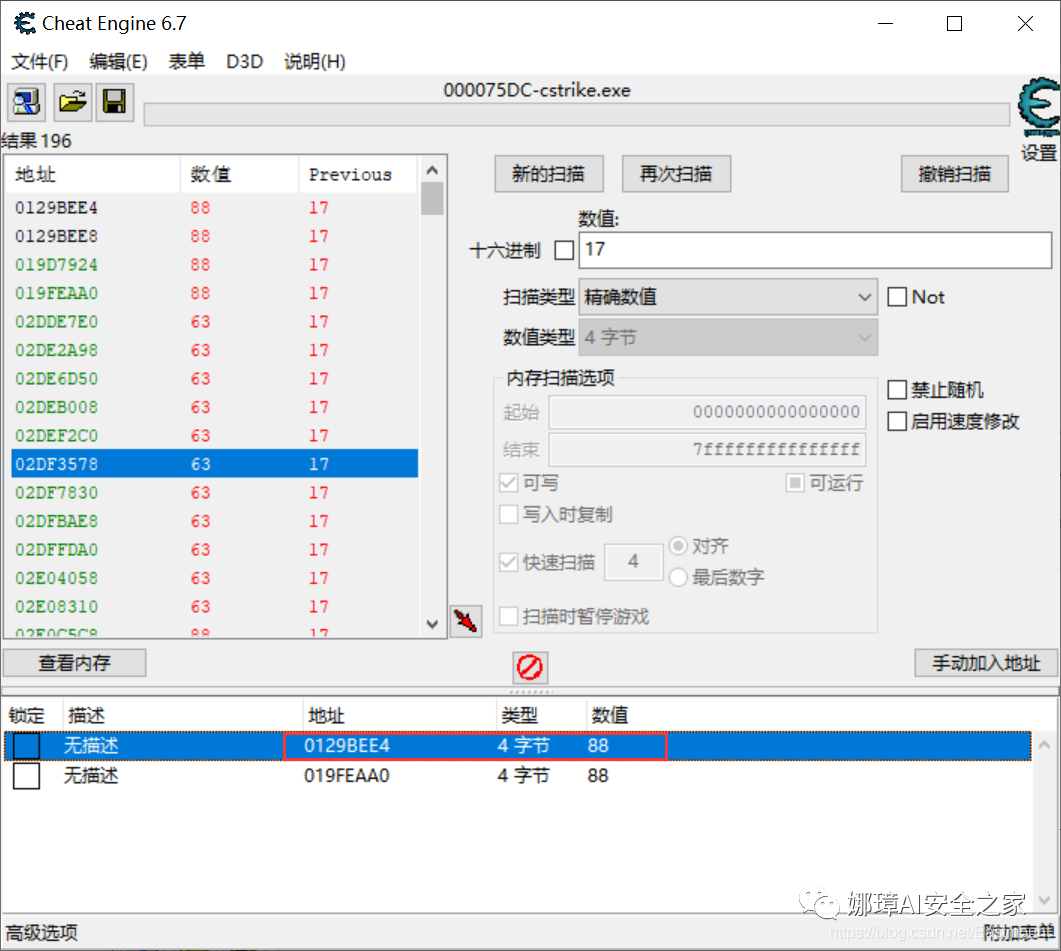Select result row 02DFBAE8
This screenshot has width=1061, height=951.
click(215, 521)
